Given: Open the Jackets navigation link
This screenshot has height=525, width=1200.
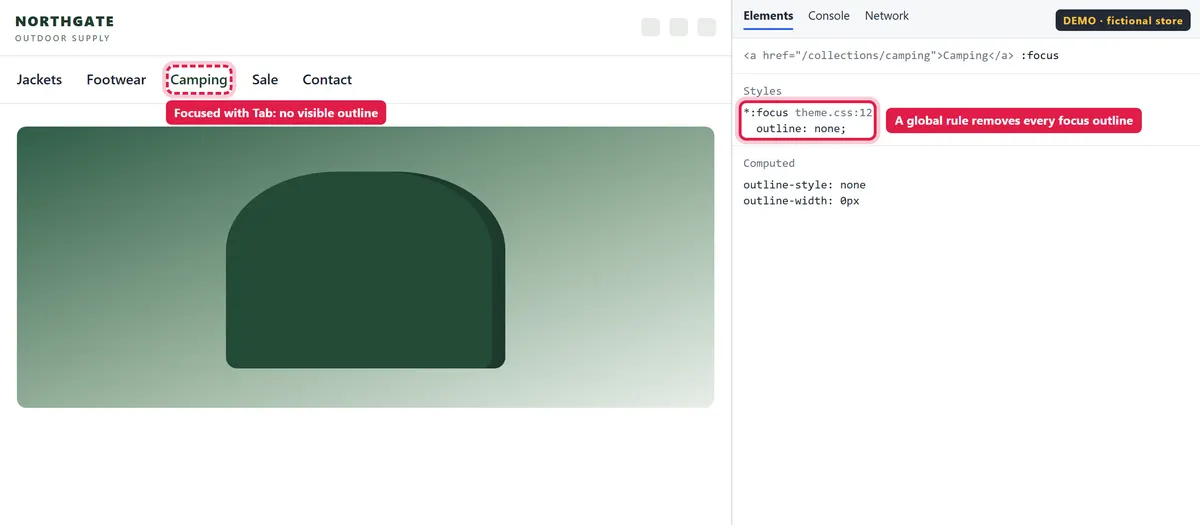Looking at the screenshot, I should pyautogui.click(x=39, y=80).
